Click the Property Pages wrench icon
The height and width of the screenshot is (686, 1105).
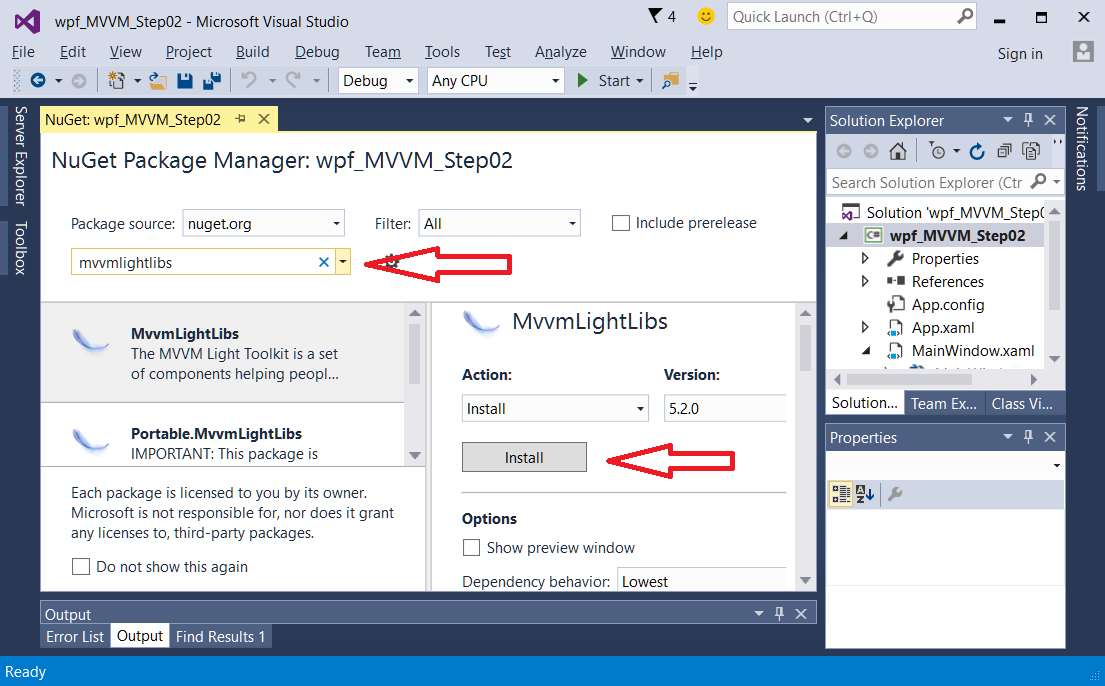click(895, 494)
